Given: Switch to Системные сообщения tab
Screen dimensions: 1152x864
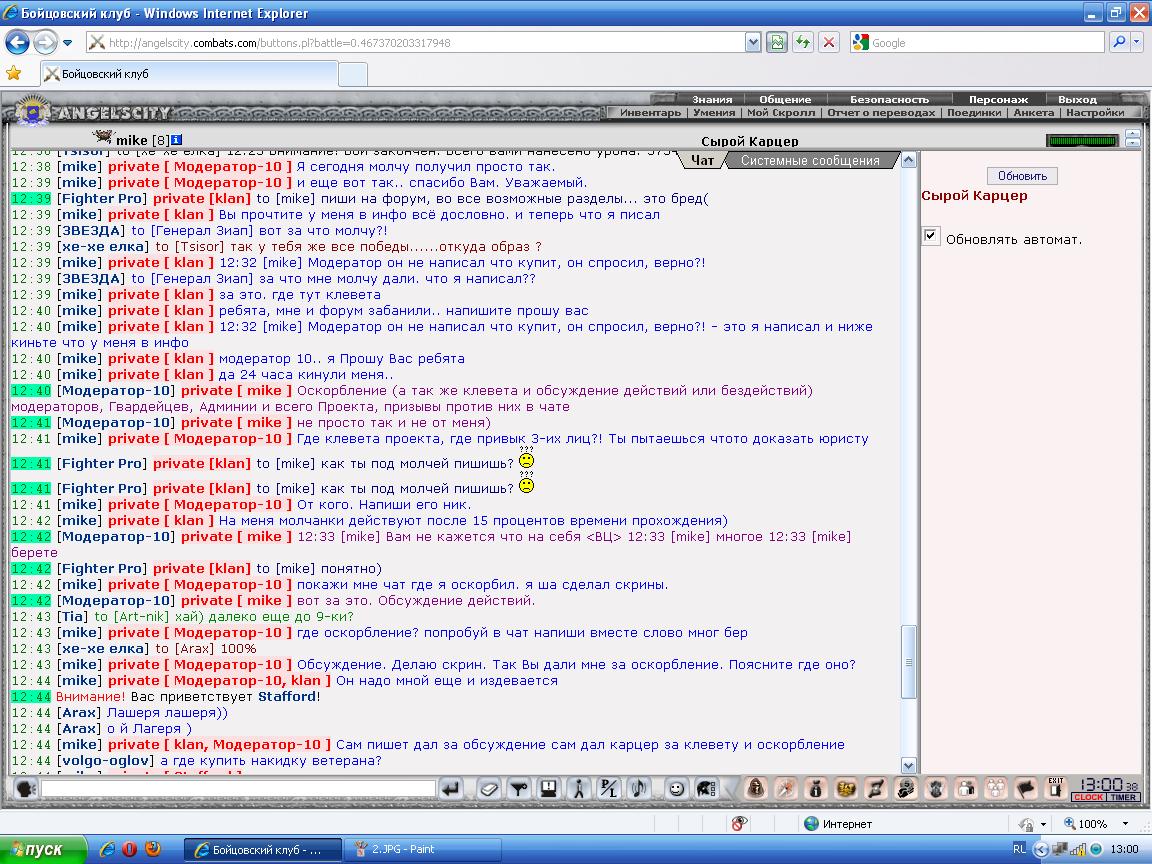Looking at the screenshot, I should pos(810,160).
